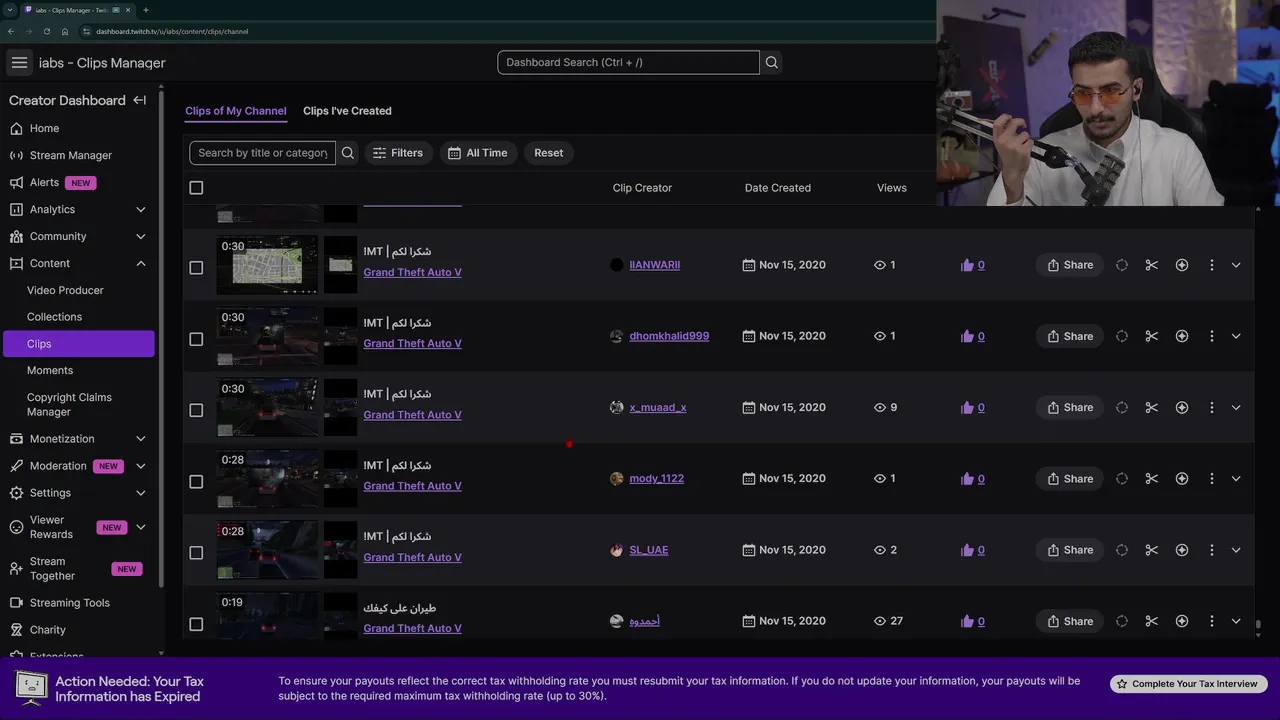Click the browser address bar URL
The width and height of the screenshot is (1280, 720).
pyautogui.click(x=172, y=31)
